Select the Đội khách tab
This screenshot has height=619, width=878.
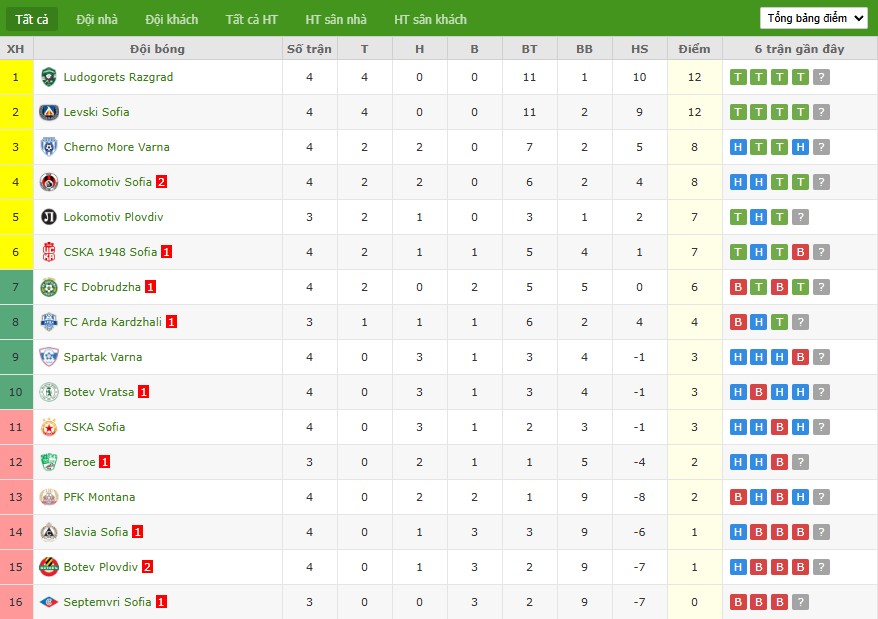click(171, 19)
